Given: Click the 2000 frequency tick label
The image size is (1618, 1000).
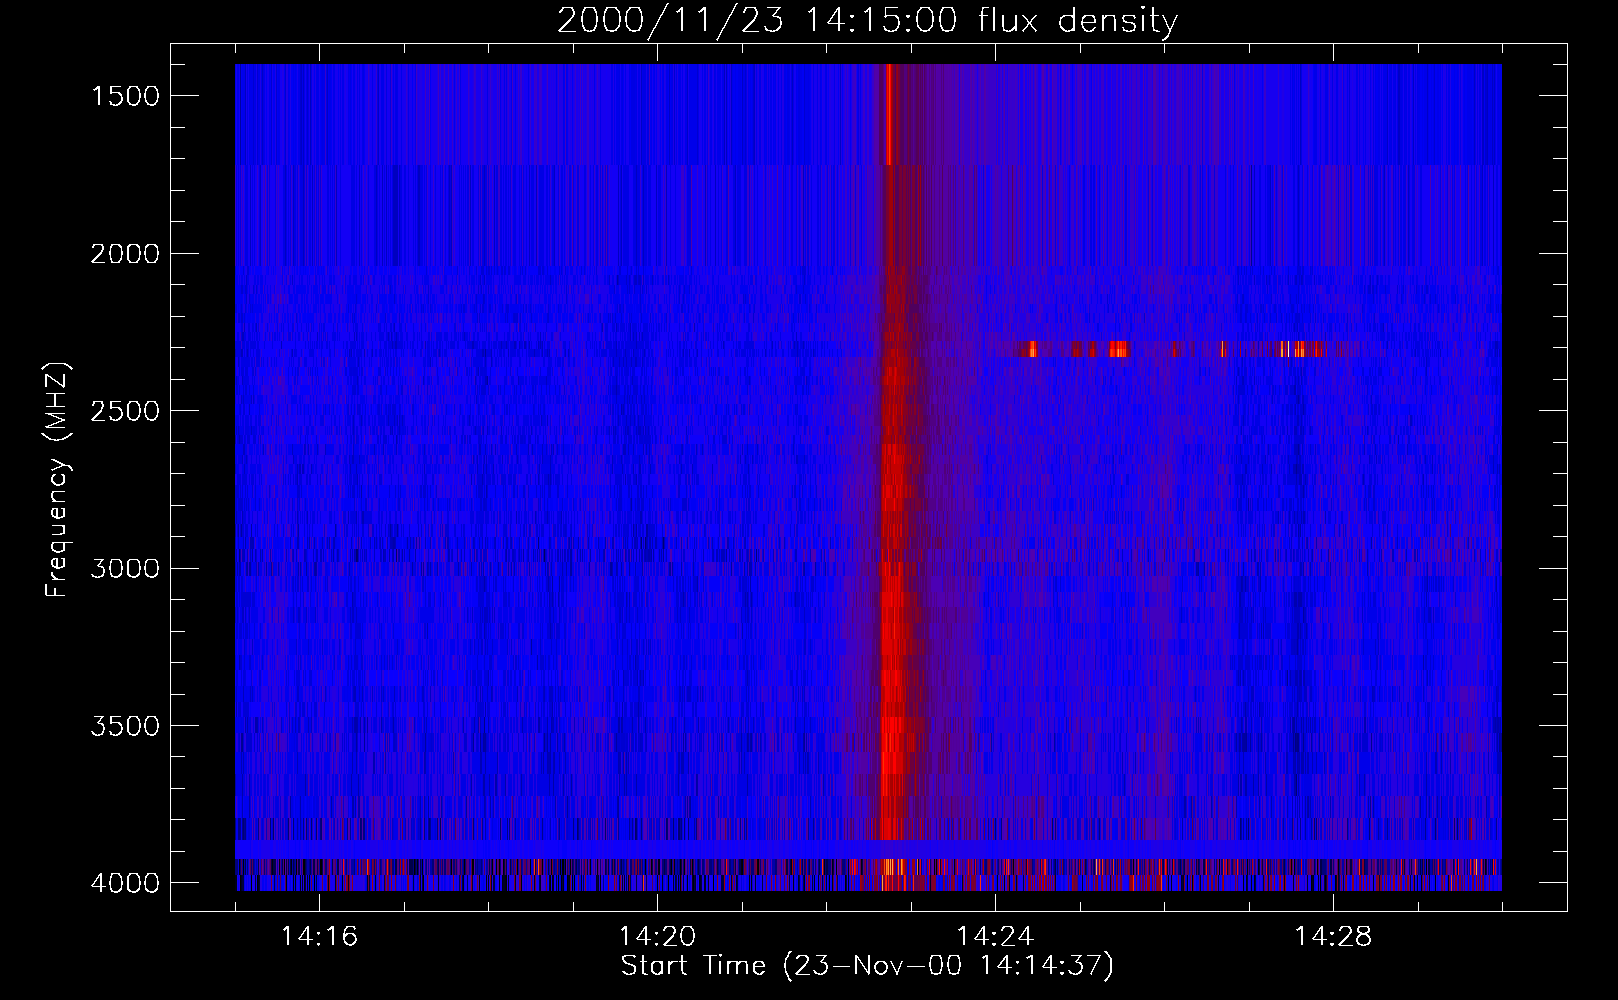Looking at the screenshot, I should (125, 254).
